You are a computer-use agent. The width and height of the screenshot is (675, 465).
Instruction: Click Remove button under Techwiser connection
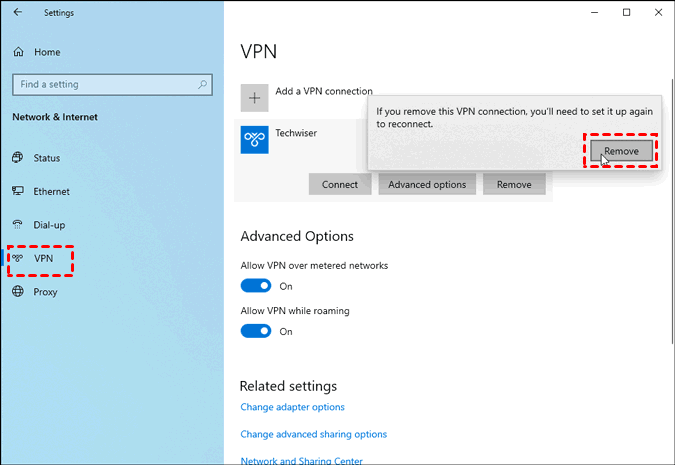pos(514,184)
